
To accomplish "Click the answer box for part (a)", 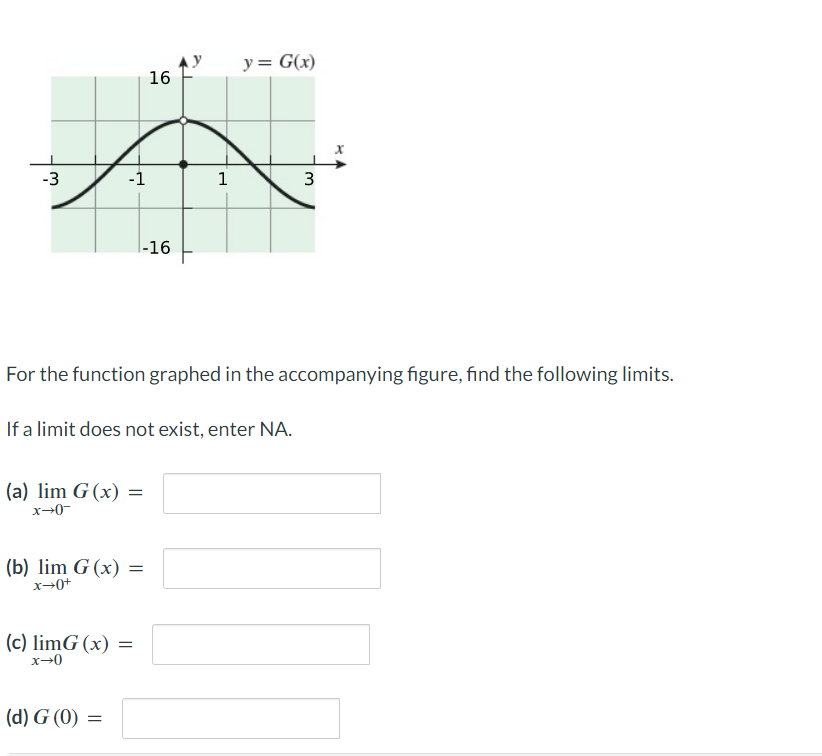I will coord(271,493).
